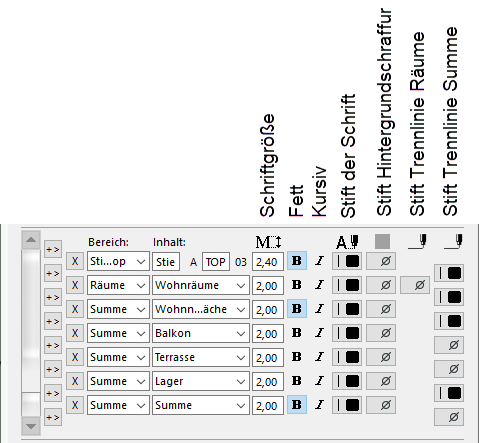
Task: Open the Wohnn...äche Inhalt dropdown
Action: click(201, 310)
